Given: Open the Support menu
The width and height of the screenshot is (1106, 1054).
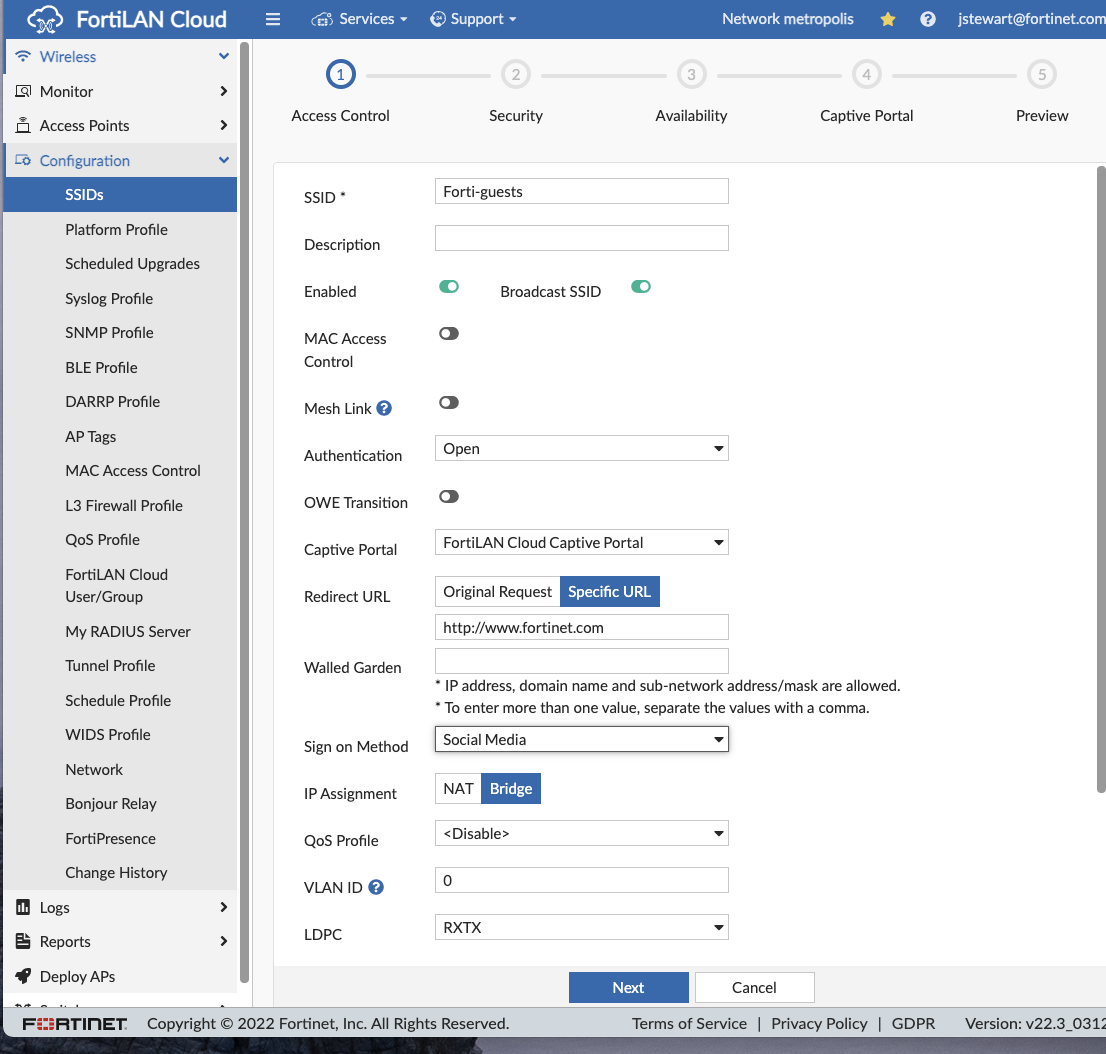Looking at the screenshot, I should tap(472, 18).
